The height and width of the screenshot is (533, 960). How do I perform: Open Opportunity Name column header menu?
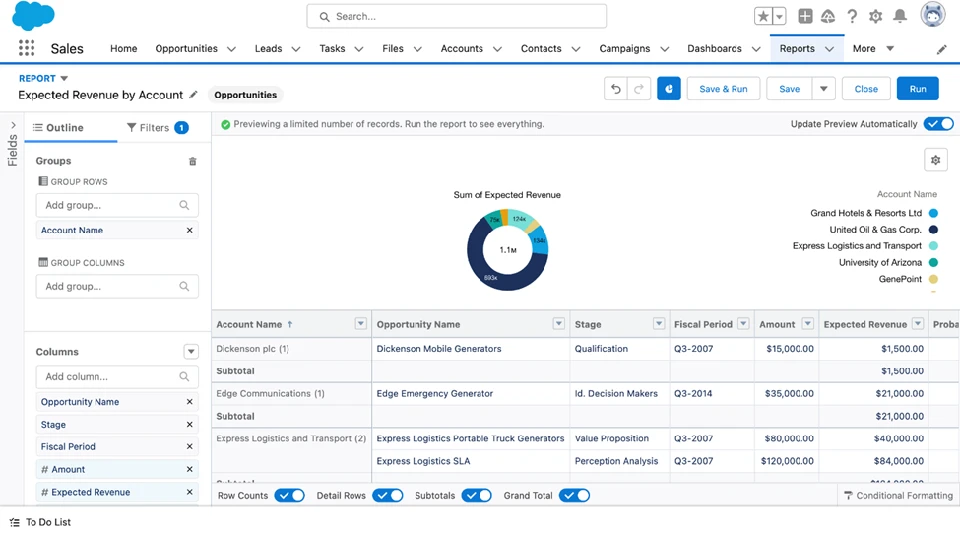(x=558, y=324)
